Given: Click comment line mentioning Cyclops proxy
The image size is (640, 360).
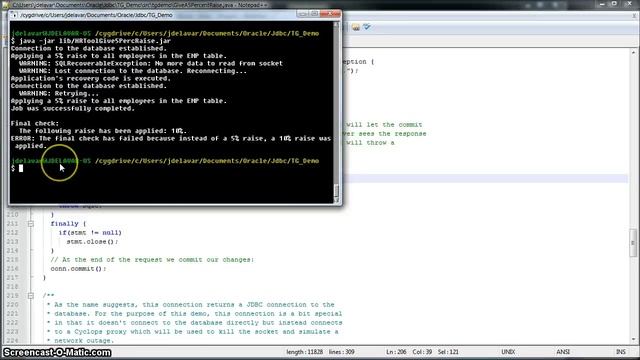Looking at the screenshot, I should [192, 331].
